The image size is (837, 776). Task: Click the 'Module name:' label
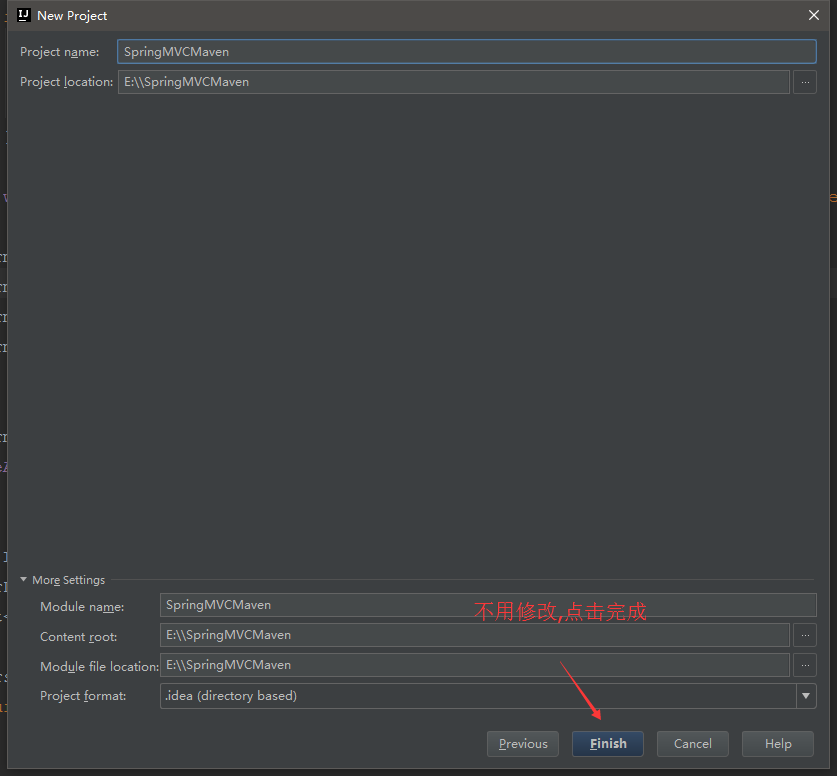(82, 607)
